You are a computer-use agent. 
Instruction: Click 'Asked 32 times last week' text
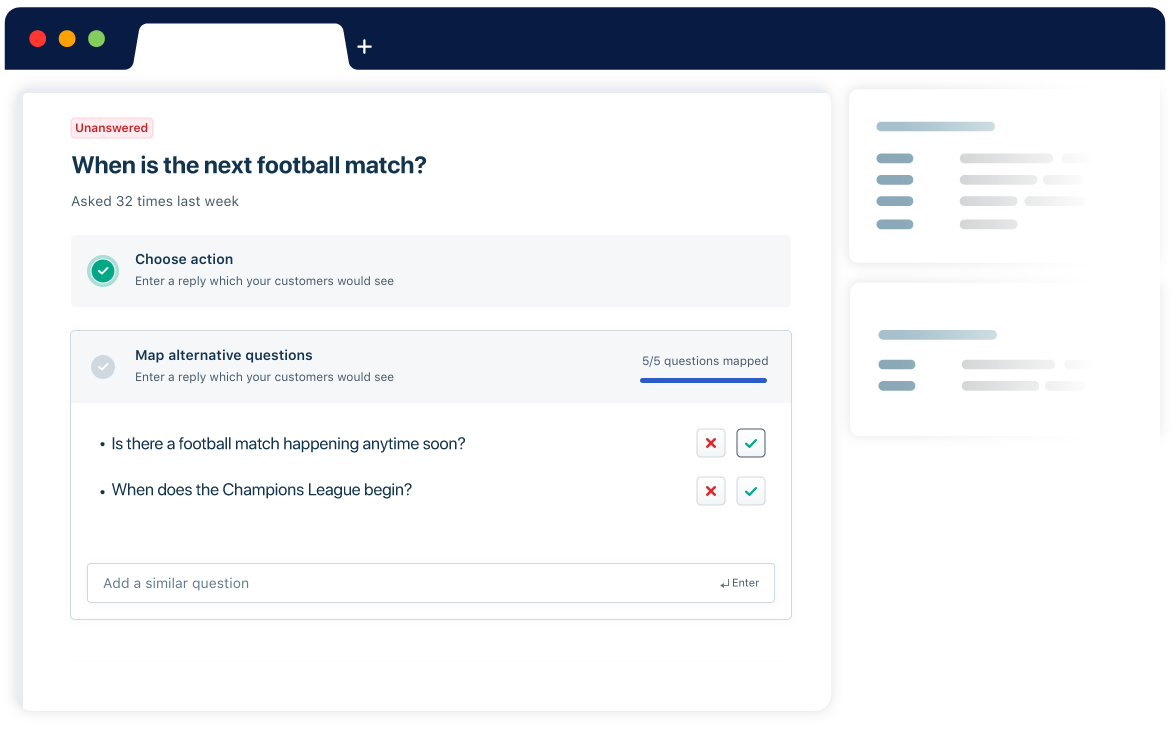(x=155, y=201)
